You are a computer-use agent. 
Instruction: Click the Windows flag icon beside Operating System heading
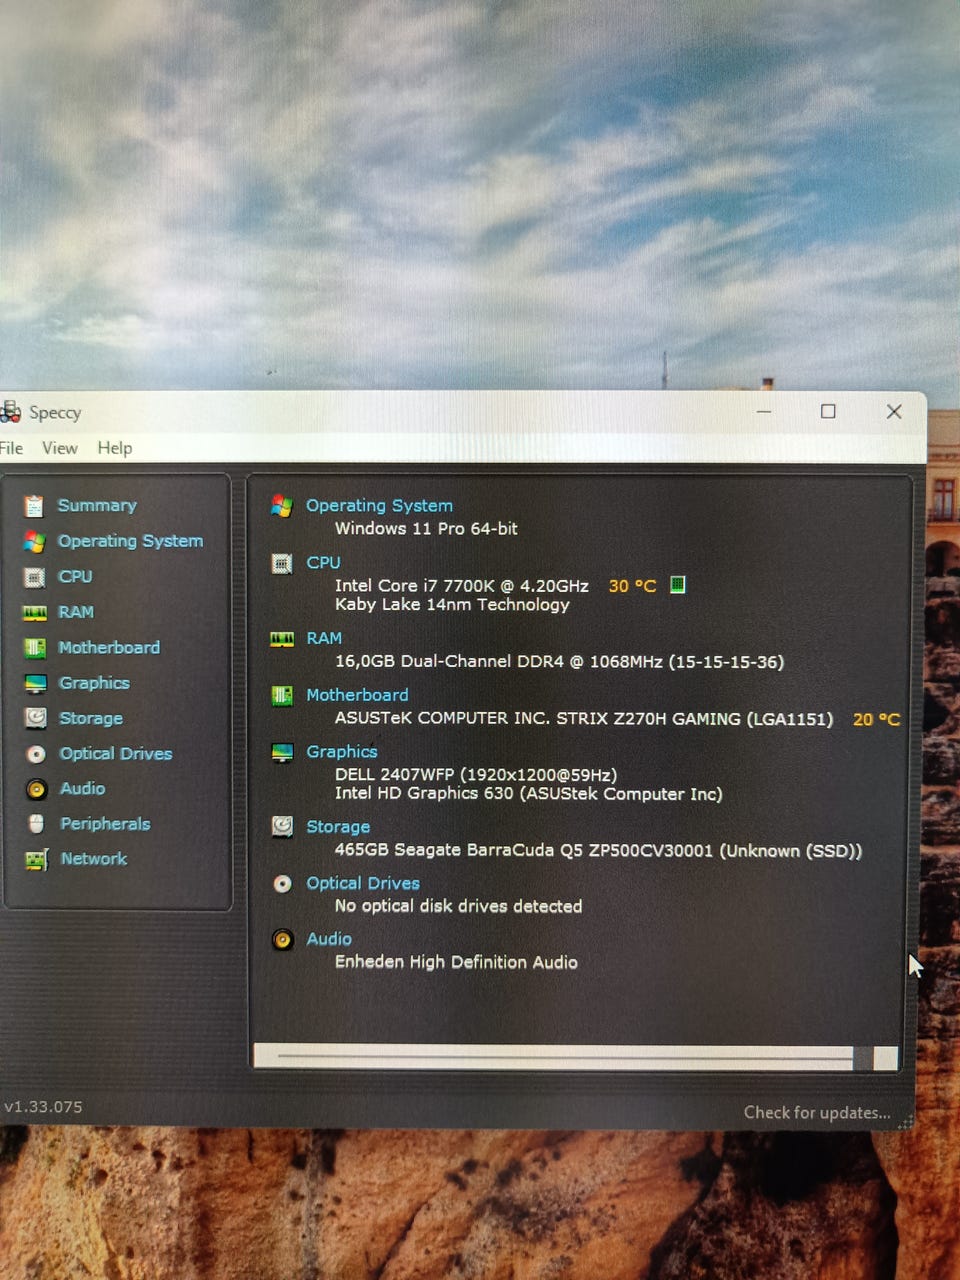(282, 506)
